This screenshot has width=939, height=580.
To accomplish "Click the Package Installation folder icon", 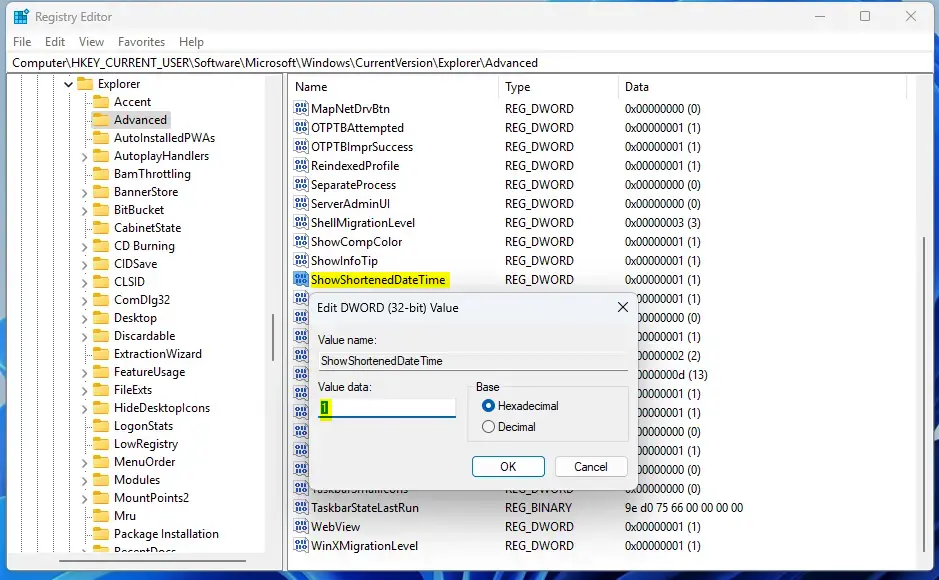I will (101, 533).
